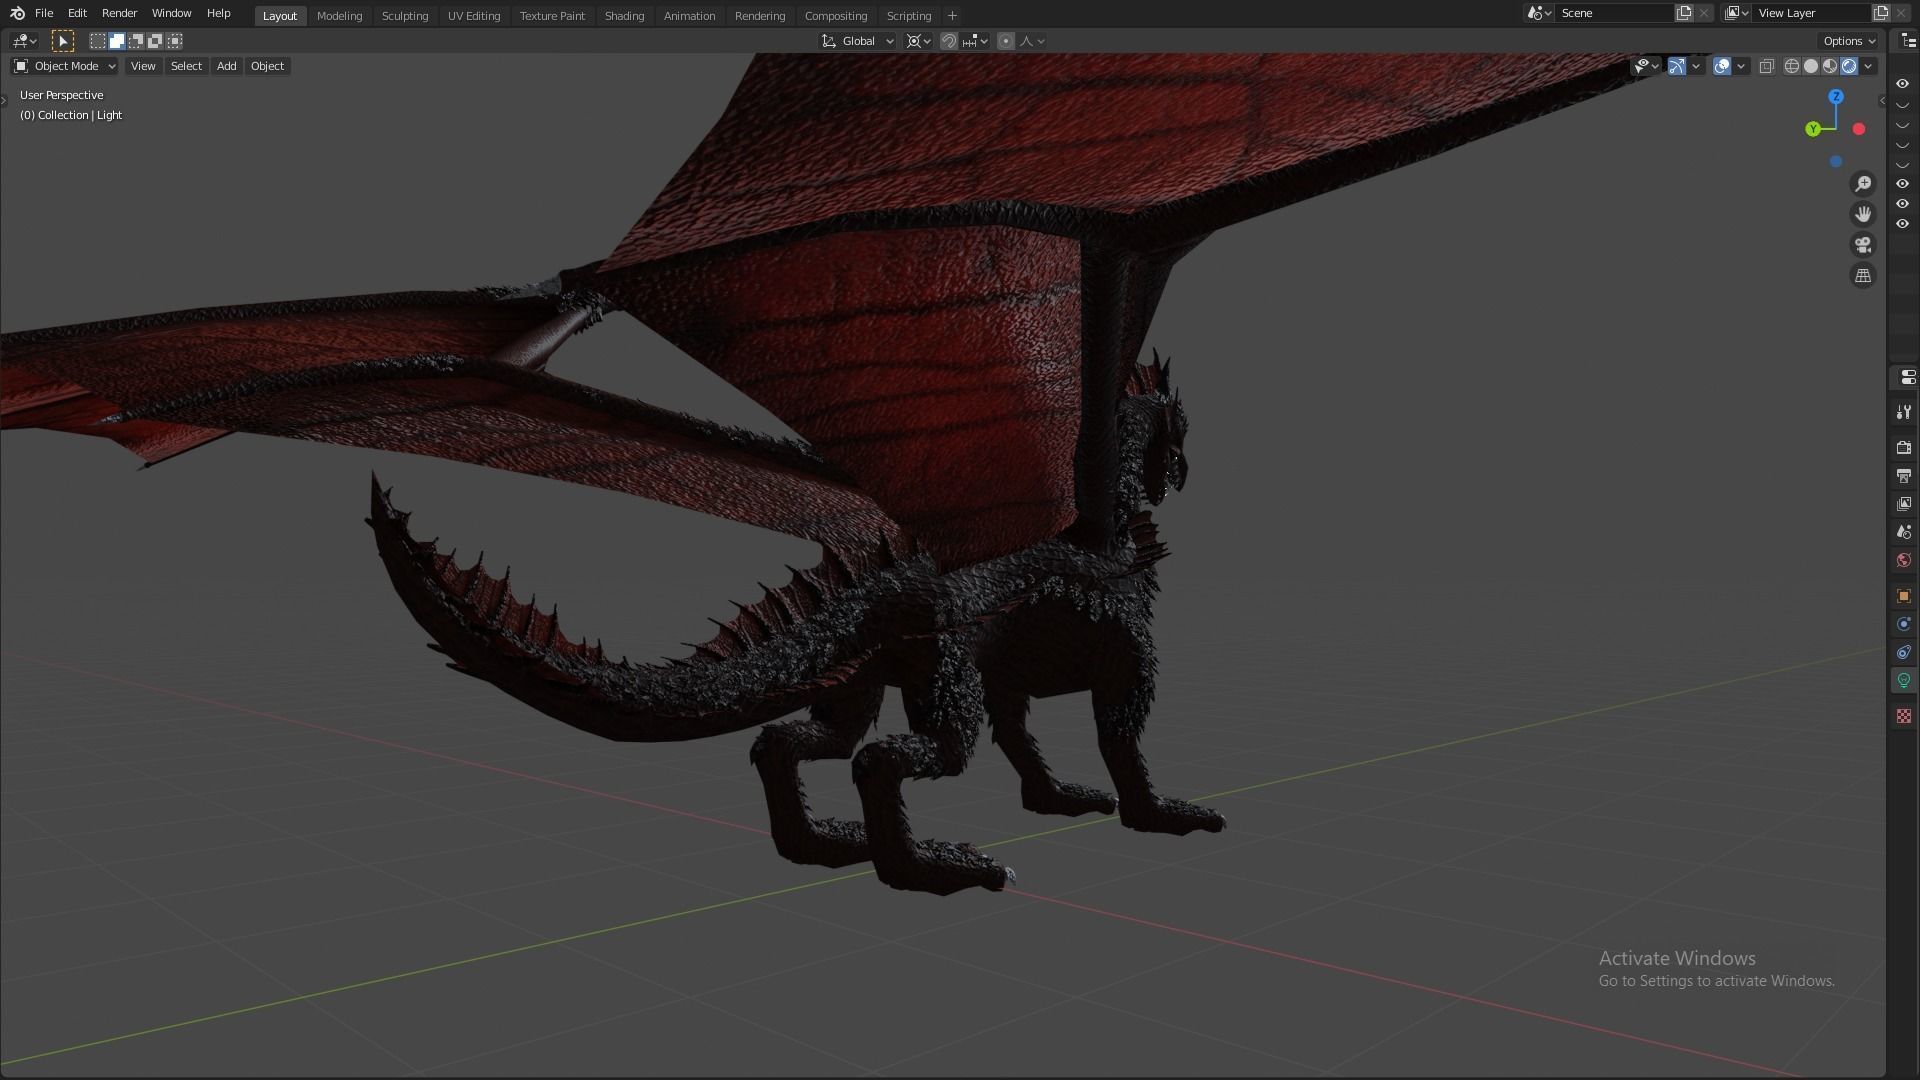Open the viewport shading options dropdown arrow

(1868, 66)
